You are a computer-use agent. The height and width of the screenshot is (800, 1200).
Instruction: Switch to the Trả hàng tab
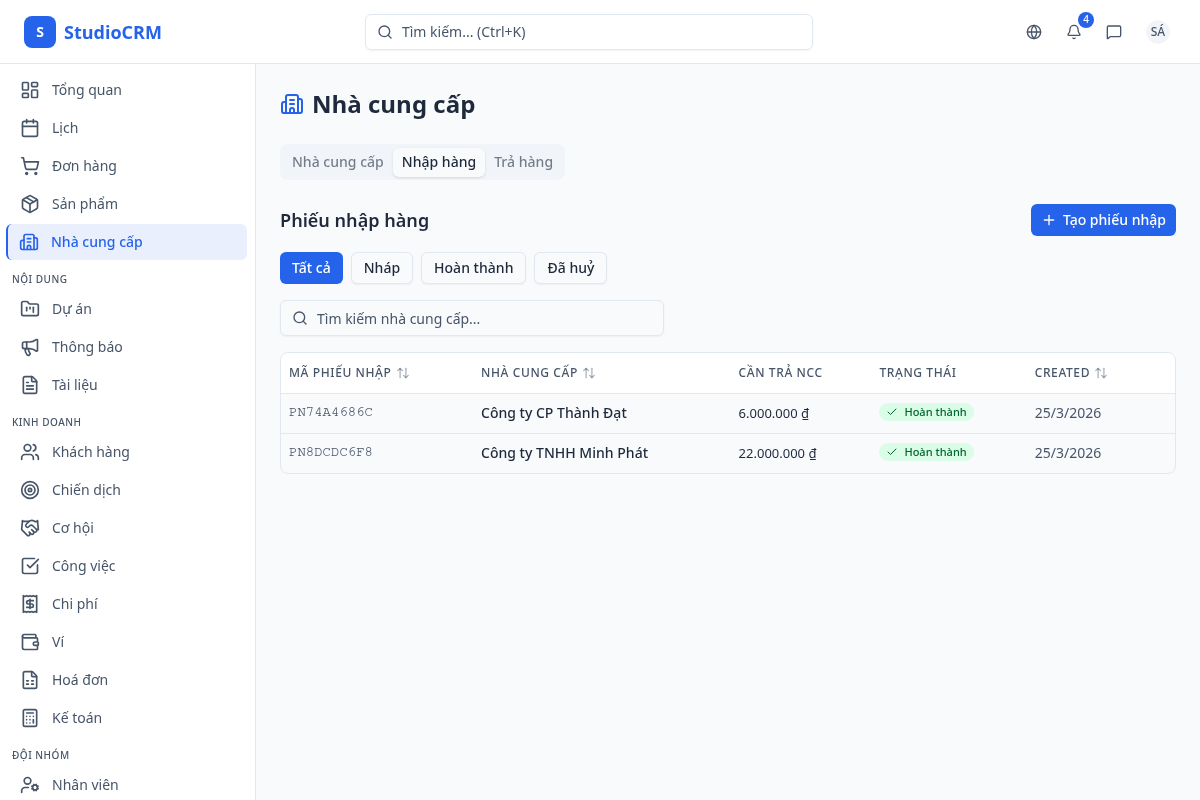[523, 162]
